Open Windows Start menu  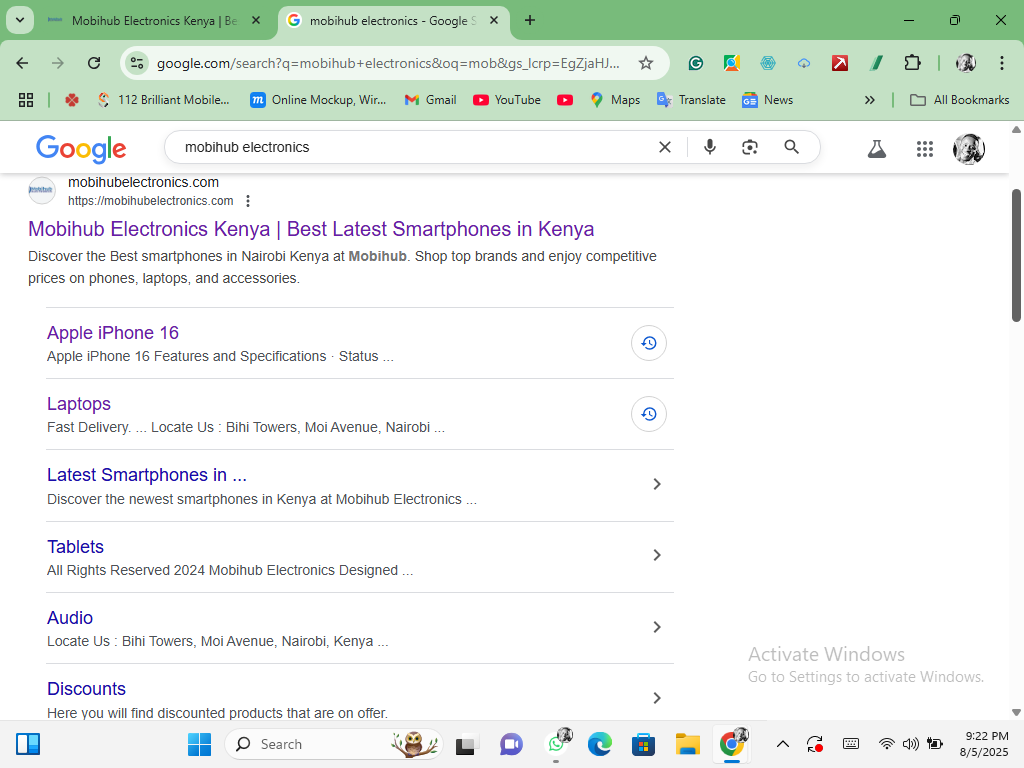pos(199,744)
